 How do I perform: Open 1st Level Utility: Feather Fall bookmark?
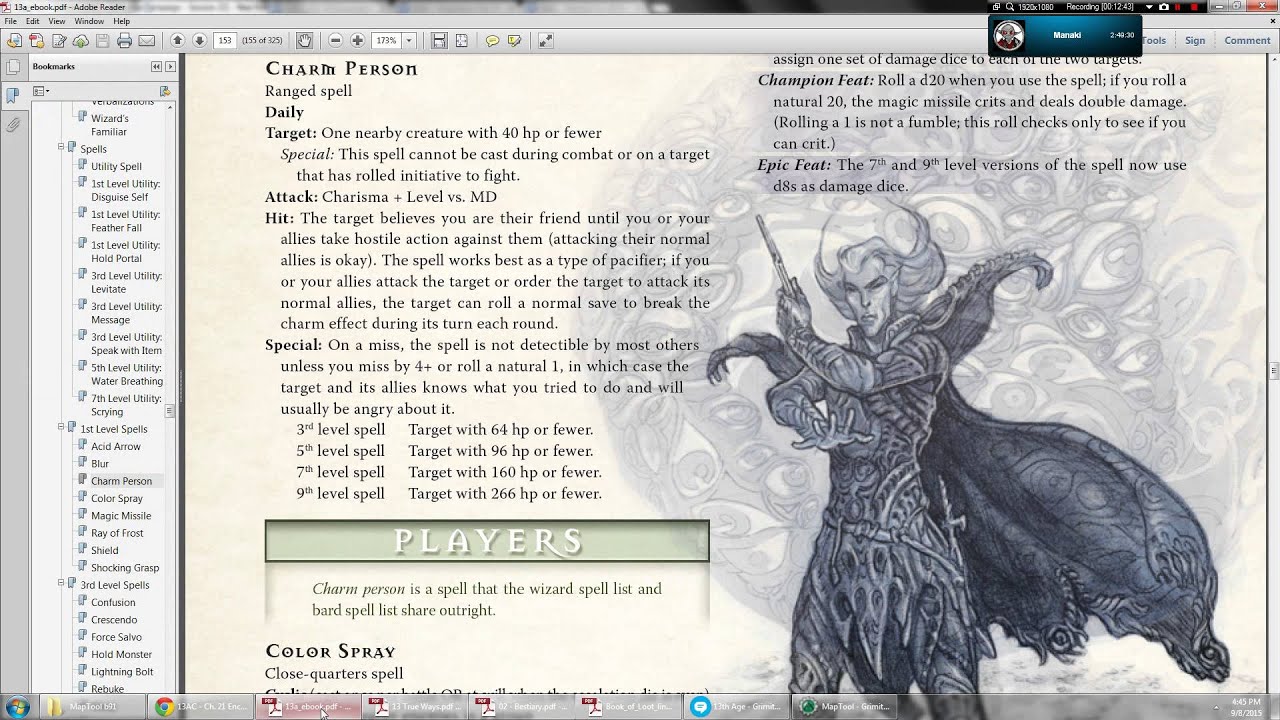pyautogui.click(x=125, y=221)
